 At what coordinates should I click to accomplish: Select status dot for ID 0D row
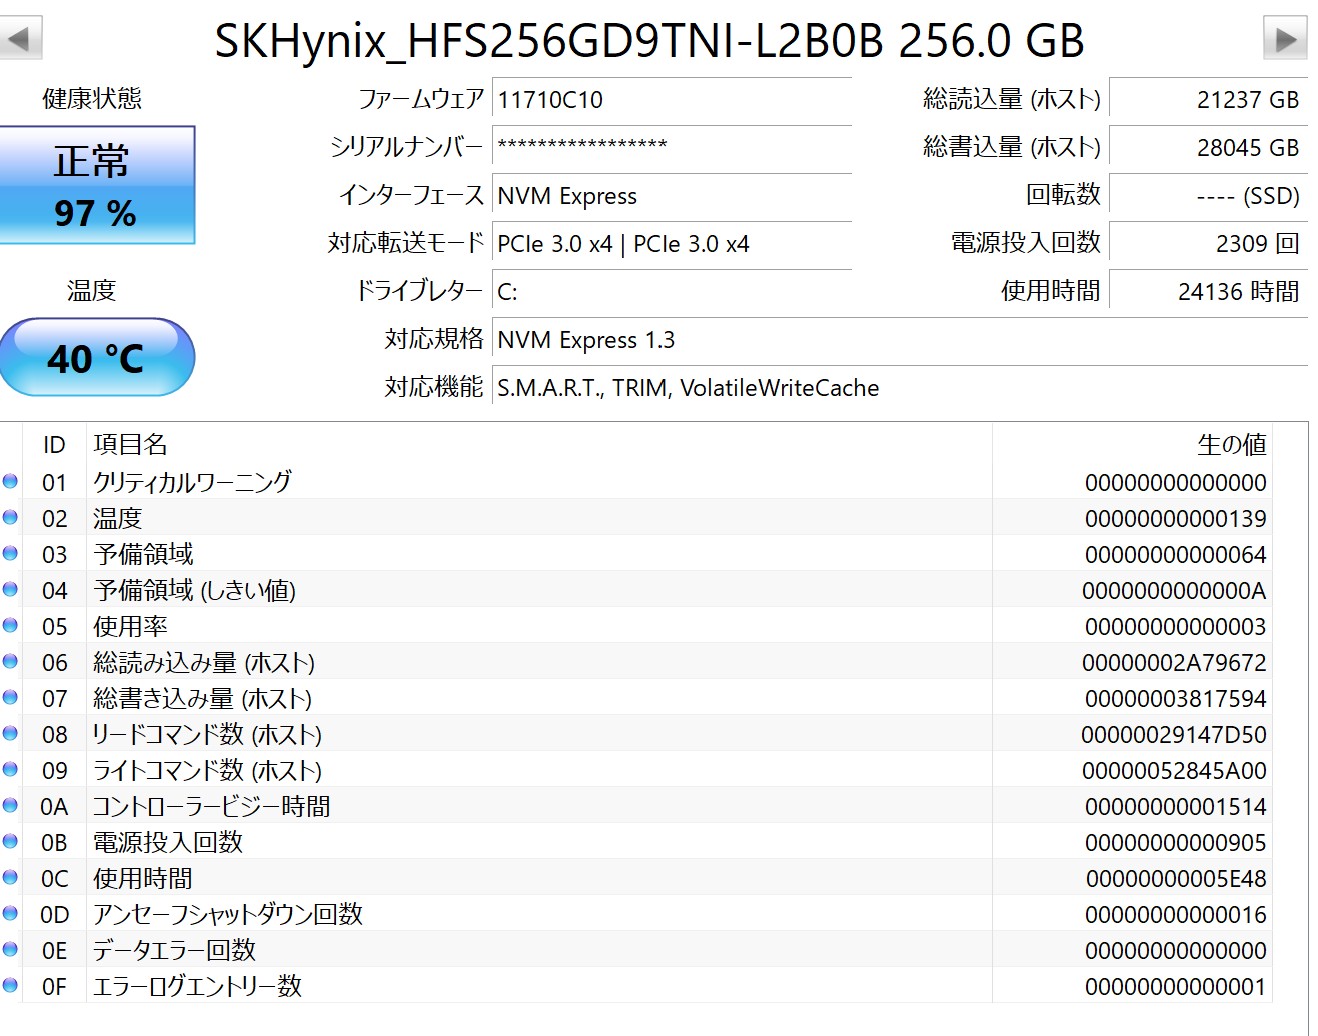(10, 913)
